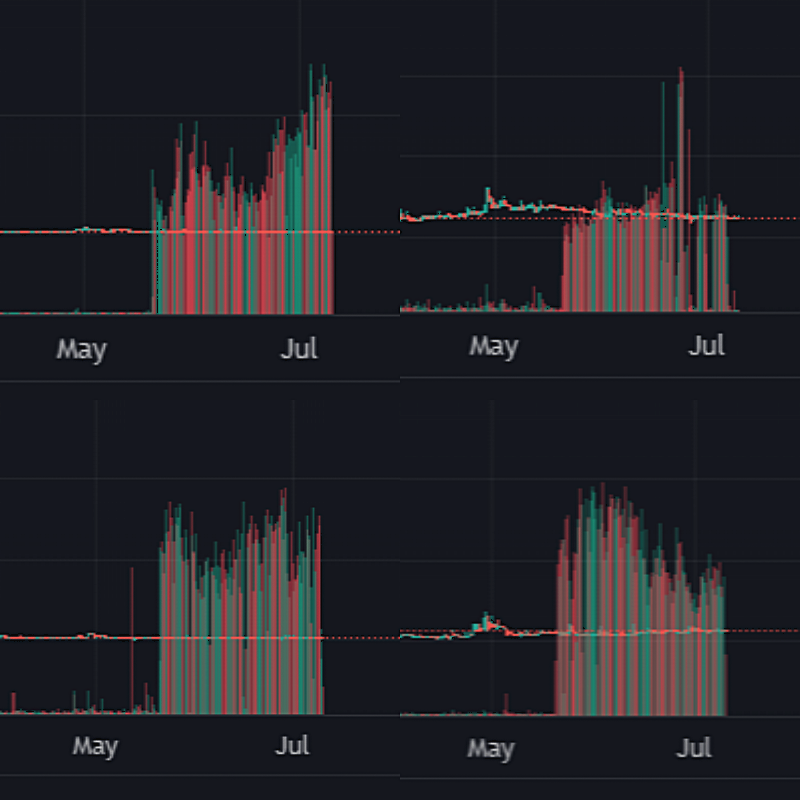Click the small price bump near May in bottom-right chart
This screenshot has height=800, width=800.
(487, 622)
